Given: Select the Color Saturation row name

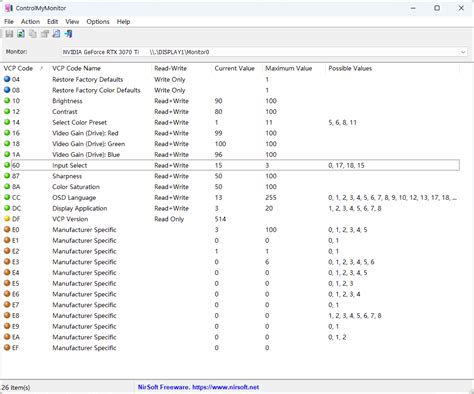Looking at the screenshot, I should (76, 187).
